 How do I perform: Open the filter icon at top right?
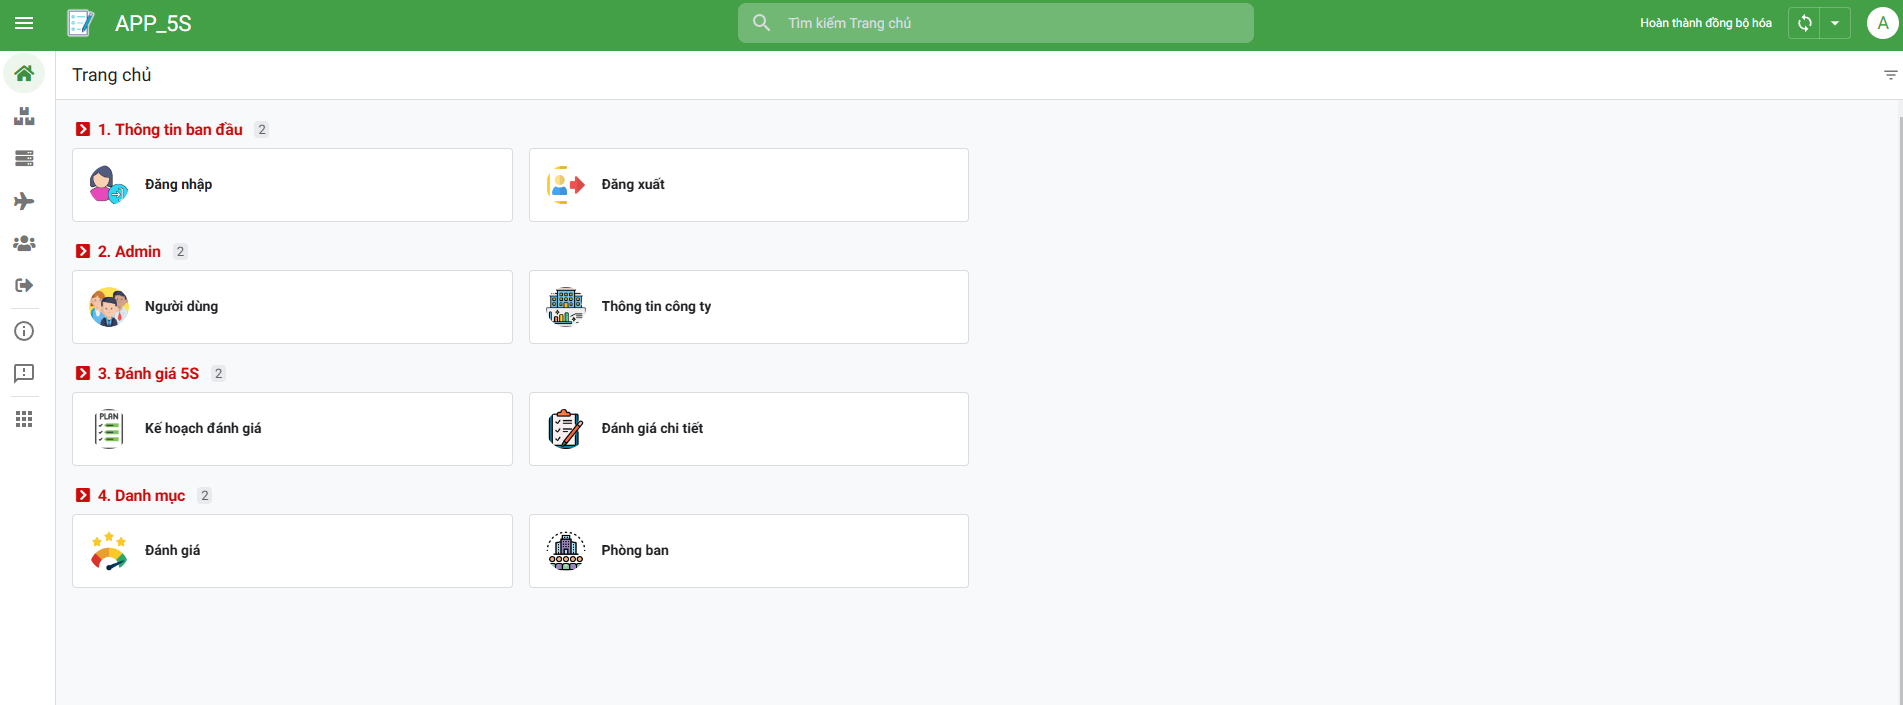pyautogui.click(x=1890, y=75)
